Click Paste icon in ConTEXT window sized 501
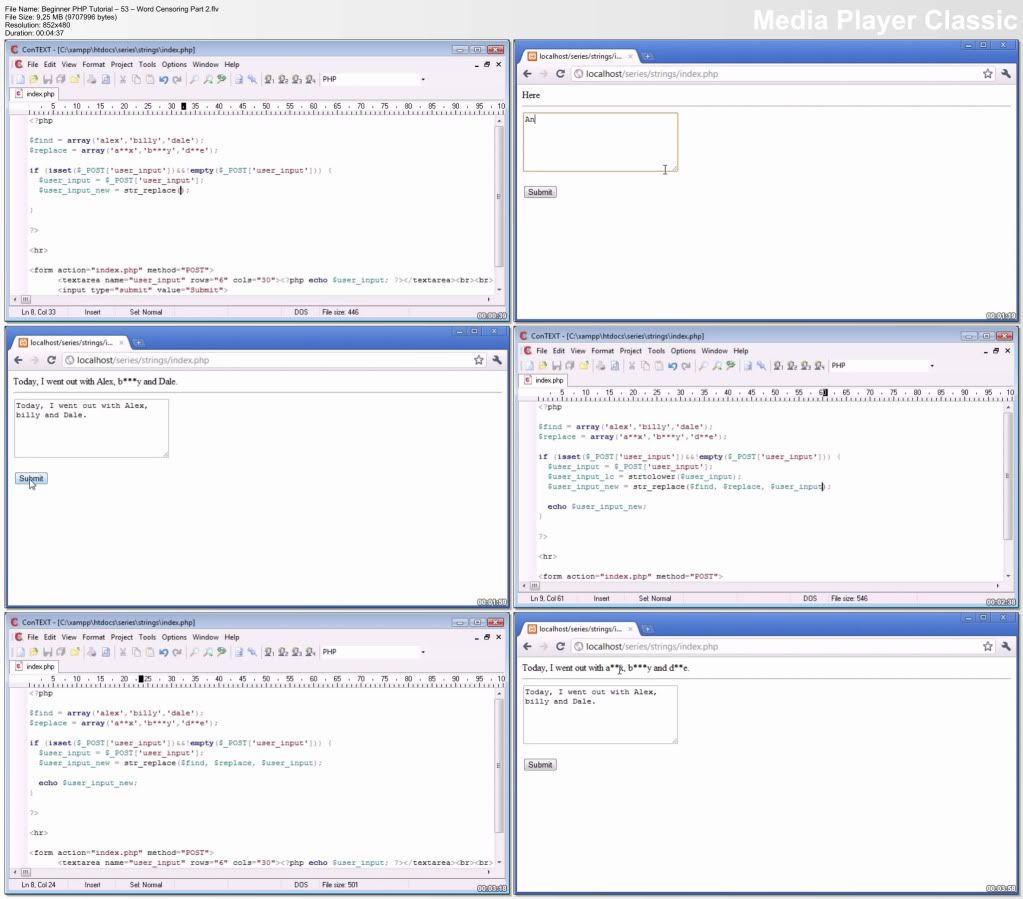This screenshot has height=899, width=1023. point(149,652)
